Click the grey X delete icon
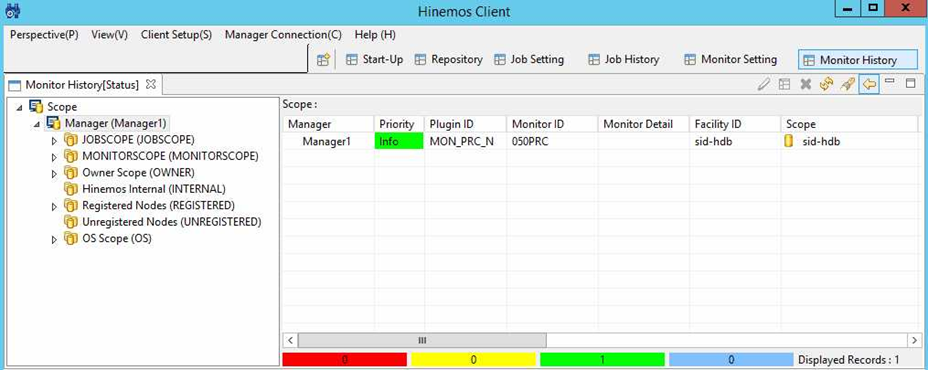 coord(805,85)
